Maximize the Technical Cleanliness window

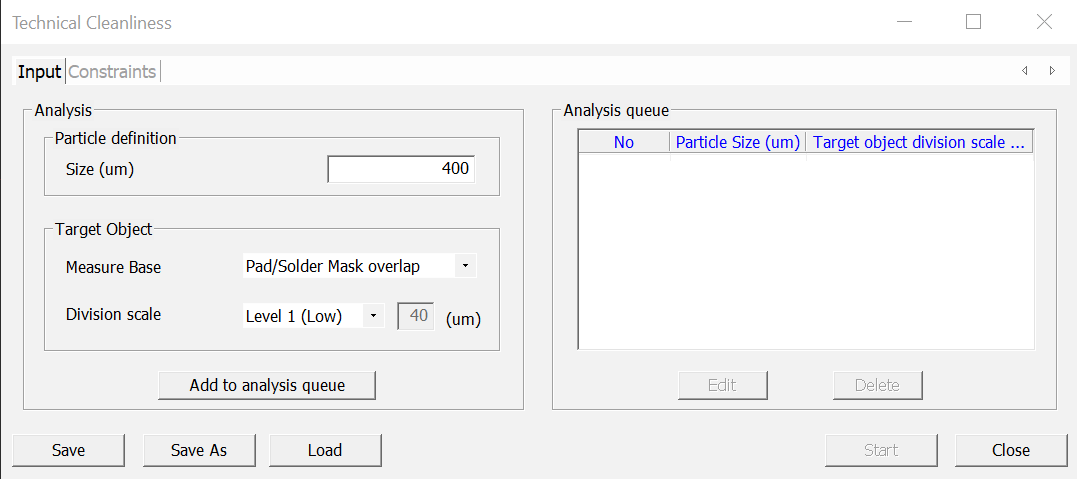[x=973, y=22]
